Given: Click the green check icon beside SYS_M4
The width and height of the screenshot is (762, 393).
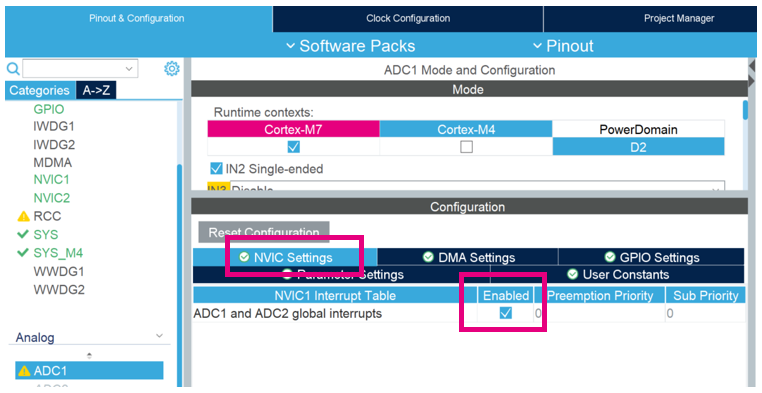Looking at the screenshot, I should click(x=23, y=253).
